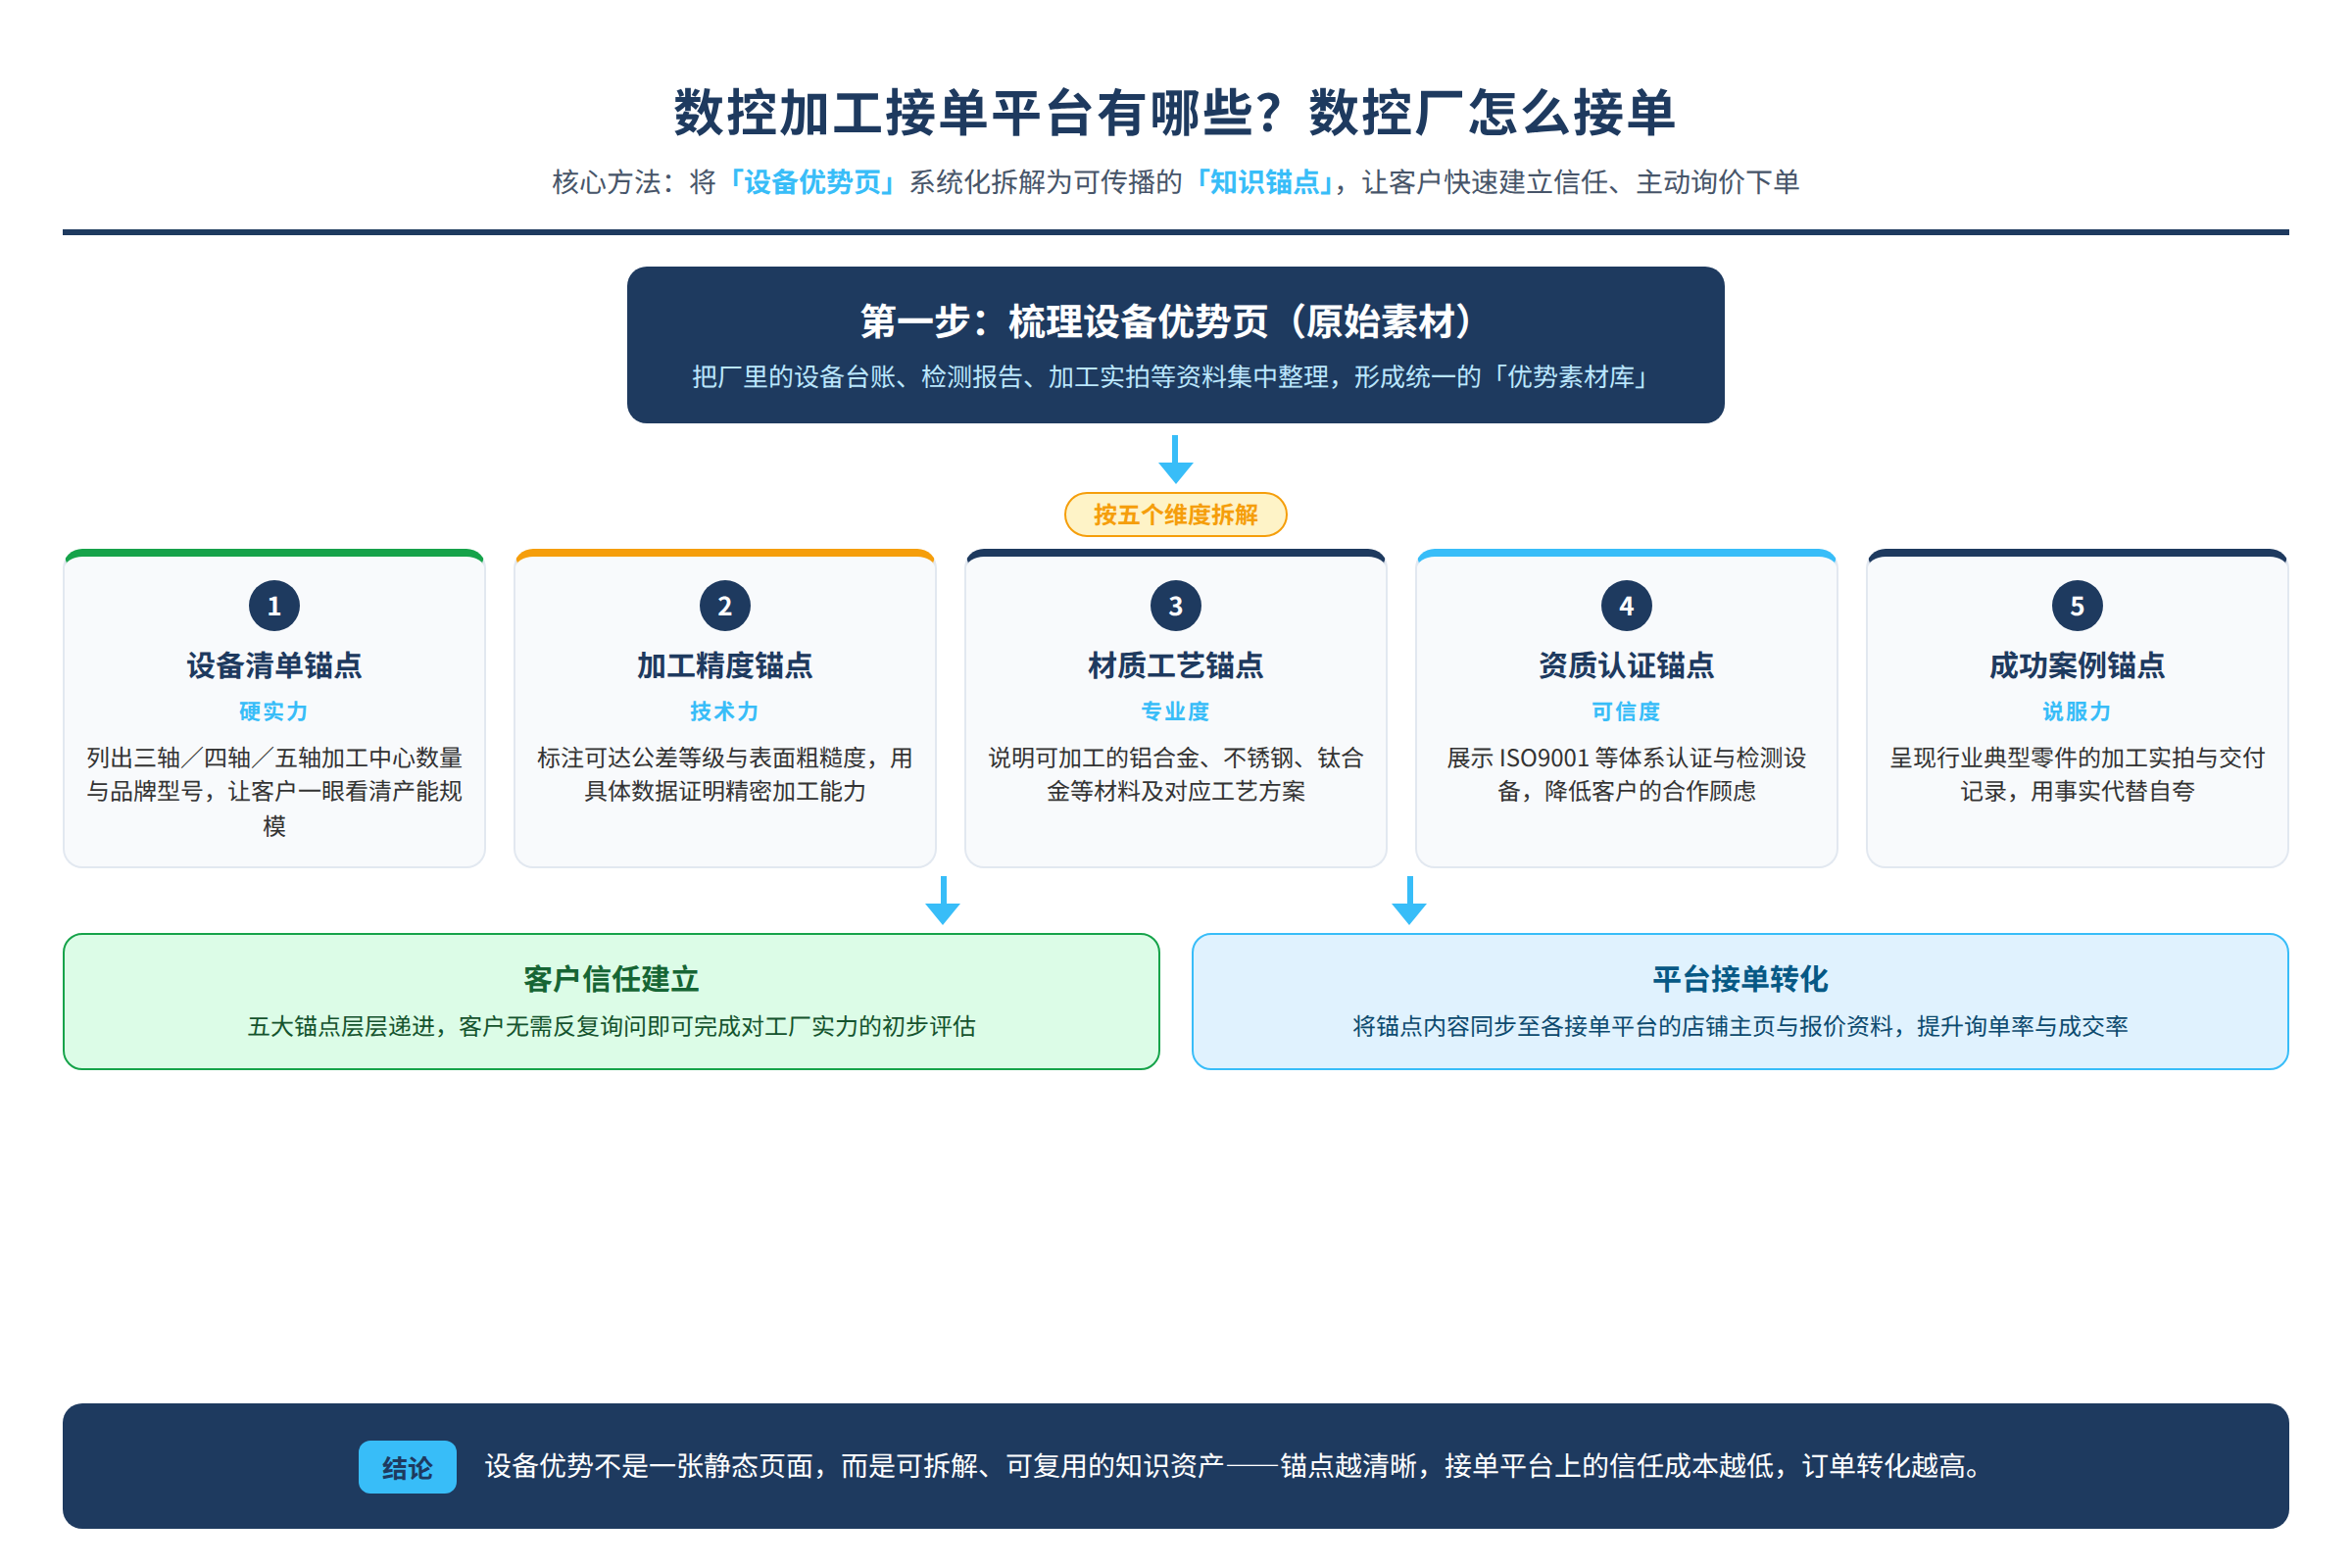Click the 按五个维度拆解 pill label

(1176, 514)
